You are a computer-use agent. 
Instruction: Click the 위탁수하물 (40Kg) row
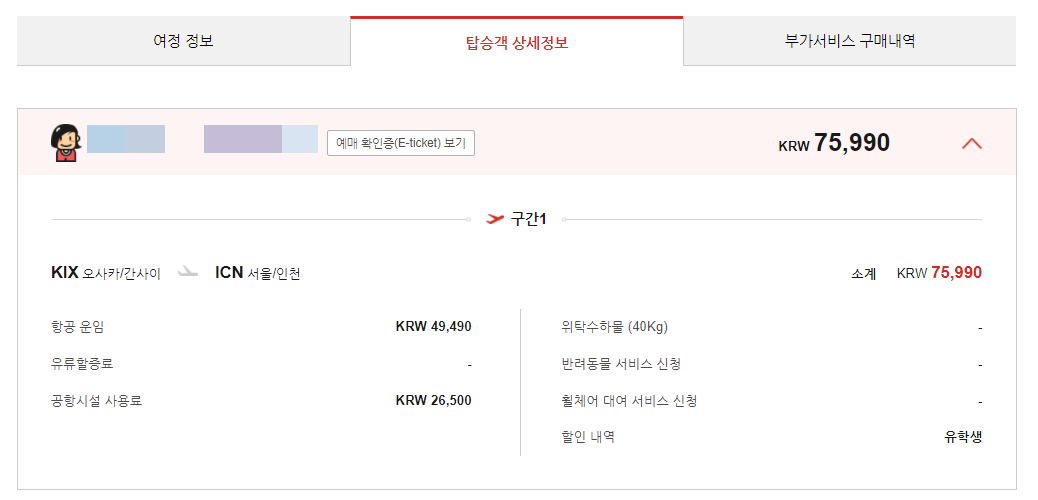tap(771, 327)
